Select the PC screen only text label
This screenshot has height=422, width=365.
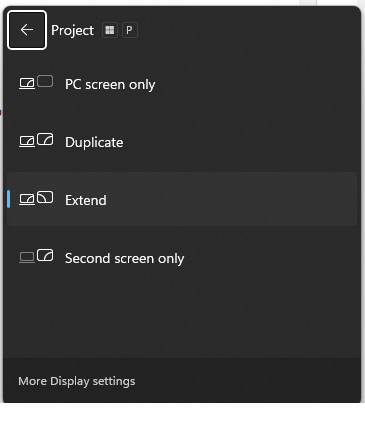[110, 85]
